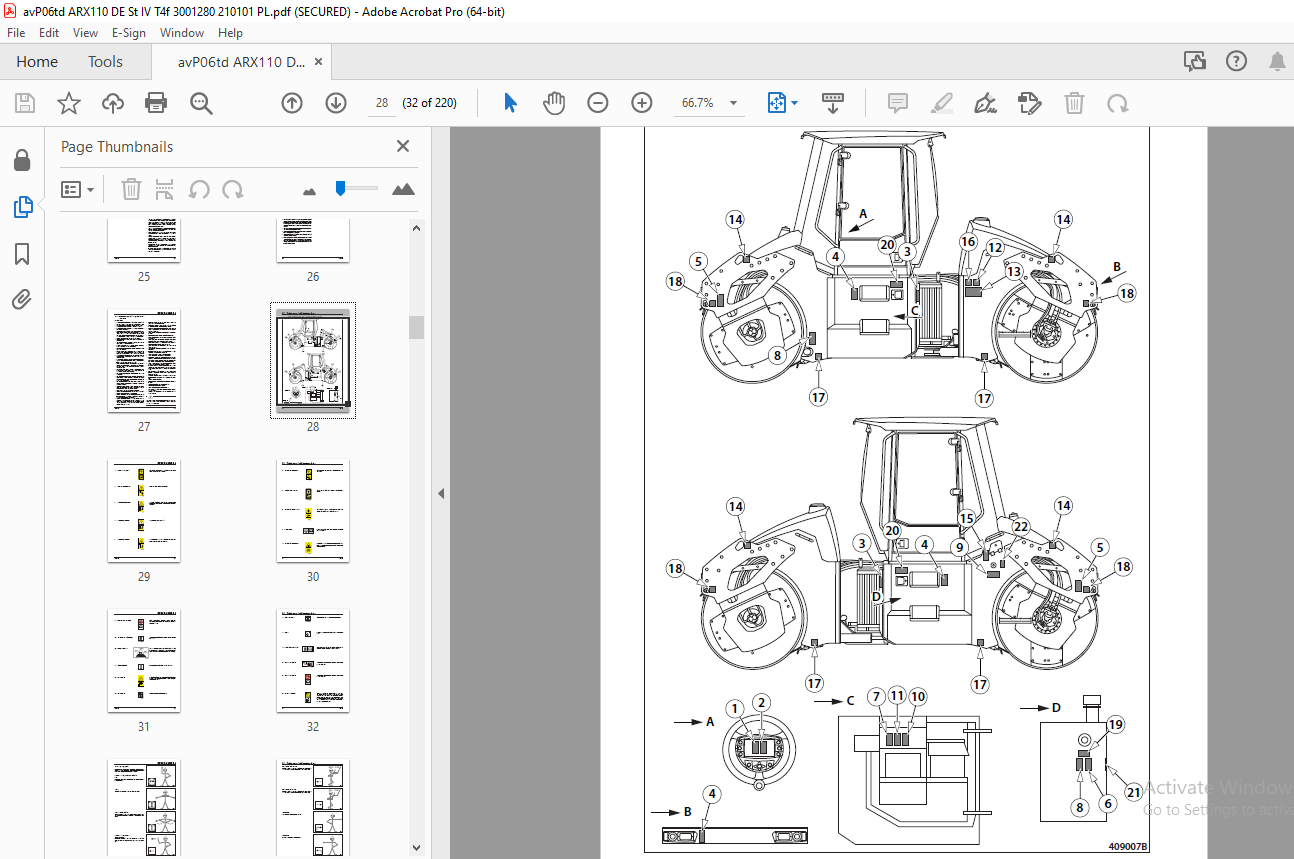Select page 29 thumbnail
This screenshot has width=1294, height=859.
pos(144,511)
